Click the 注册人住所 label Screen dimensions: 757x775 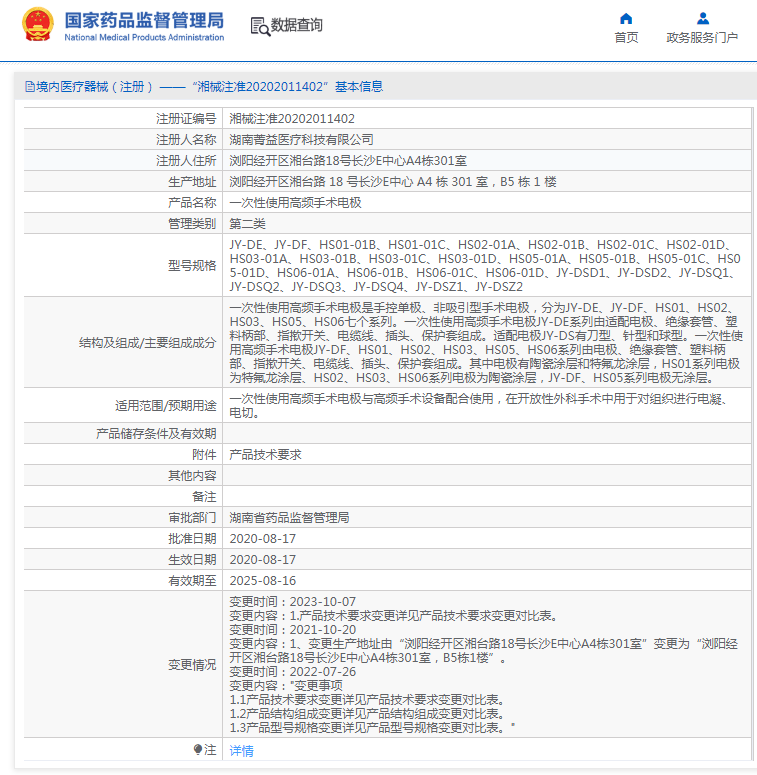point(186,161)
